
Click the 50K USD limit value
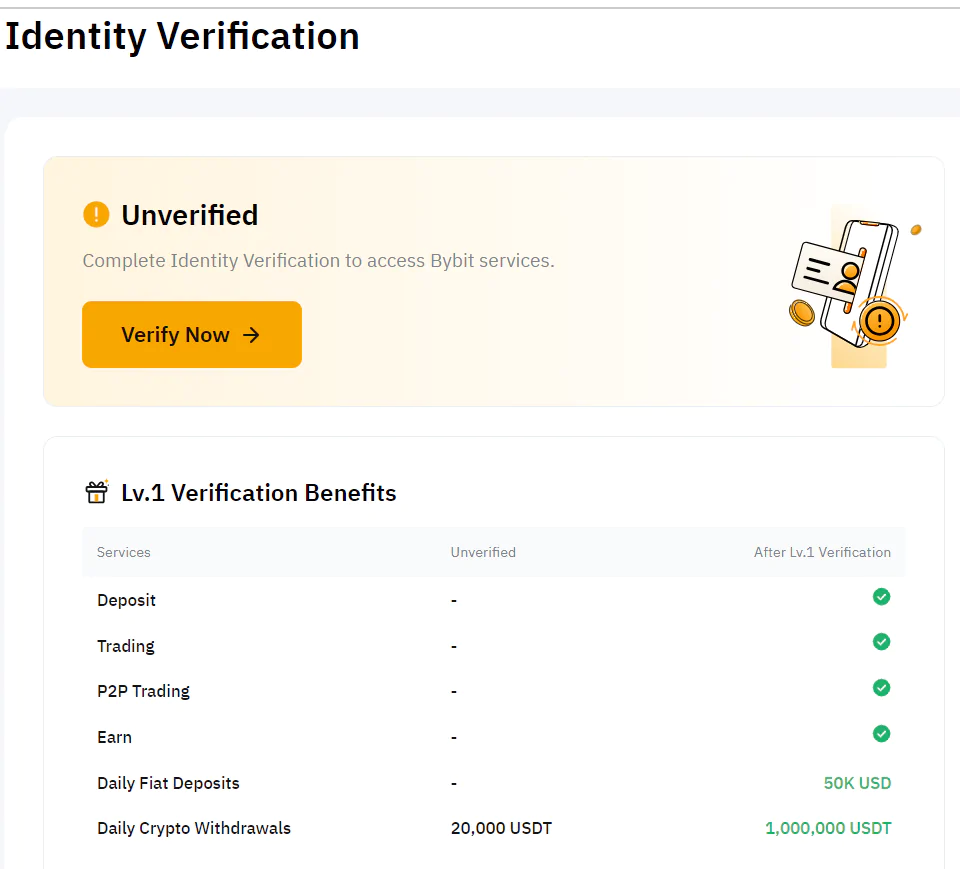point(857,783)
